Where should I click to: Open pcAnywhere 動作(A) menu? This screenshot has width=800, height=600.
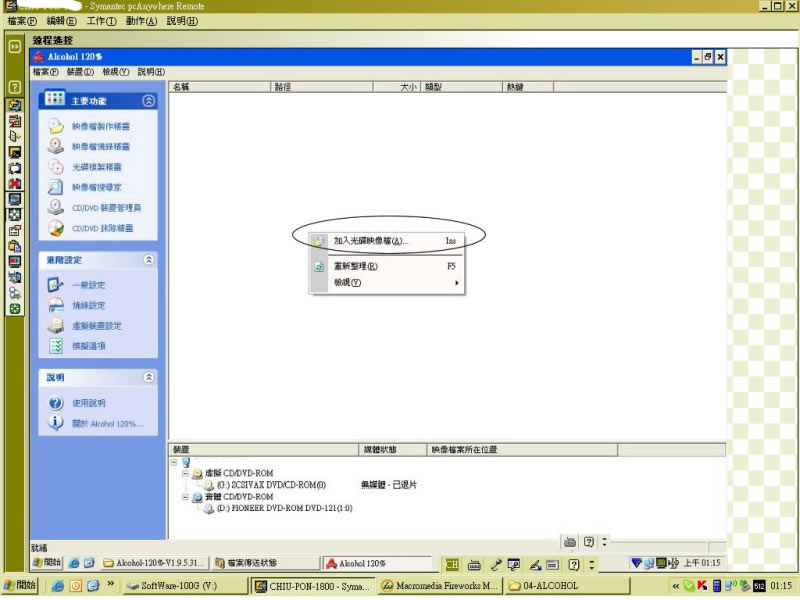pos(141,21)
